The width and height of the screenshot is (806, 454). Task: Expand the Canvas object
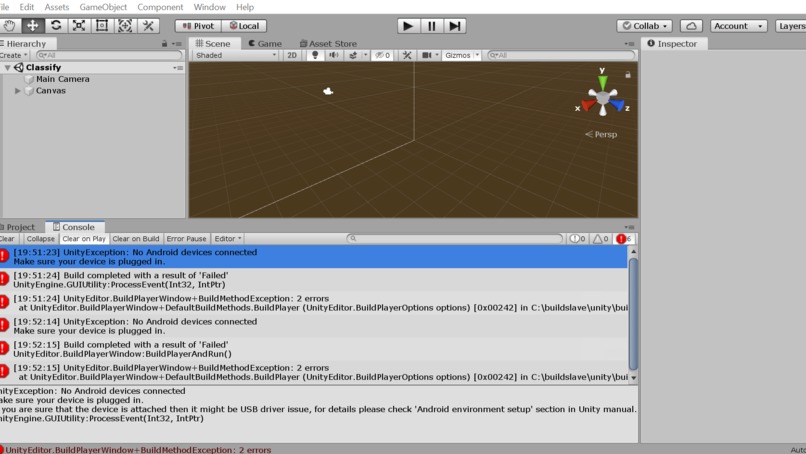point(17,90)
